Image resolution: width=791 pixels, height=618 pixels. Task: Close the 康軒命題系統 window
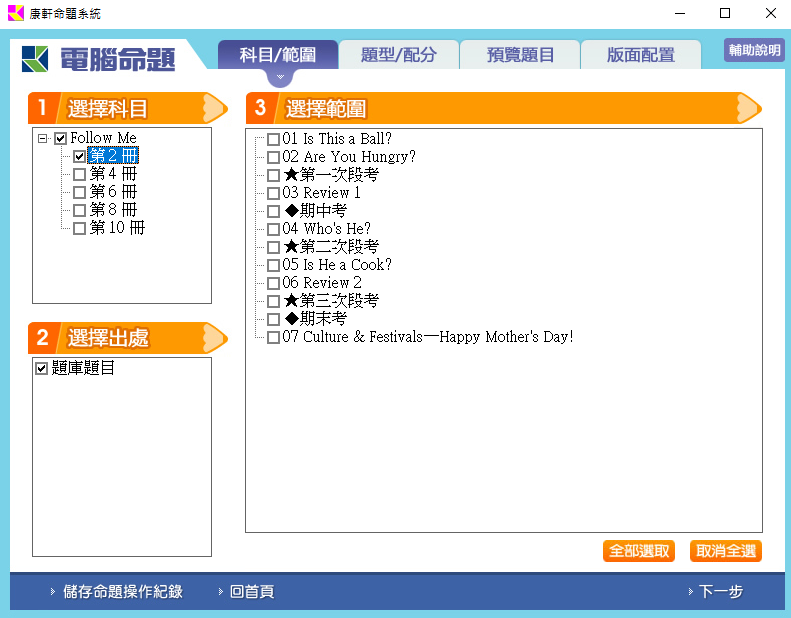770,14
